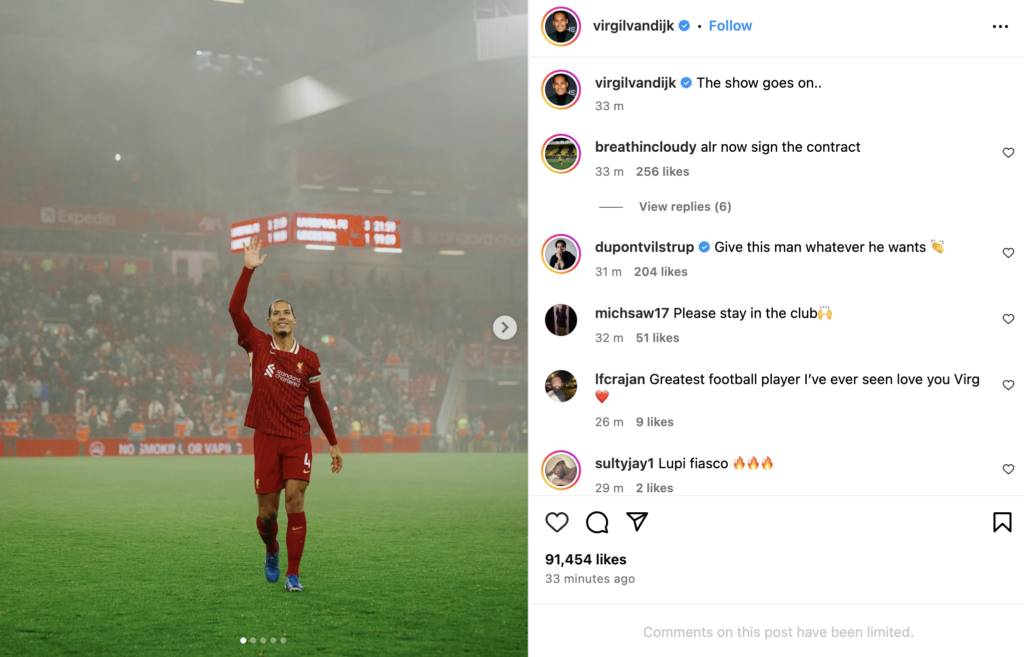This screenshot has width=1024, height=657.
Task: Open dupontvilstrup profile picture
Action: tap(561, 253)
